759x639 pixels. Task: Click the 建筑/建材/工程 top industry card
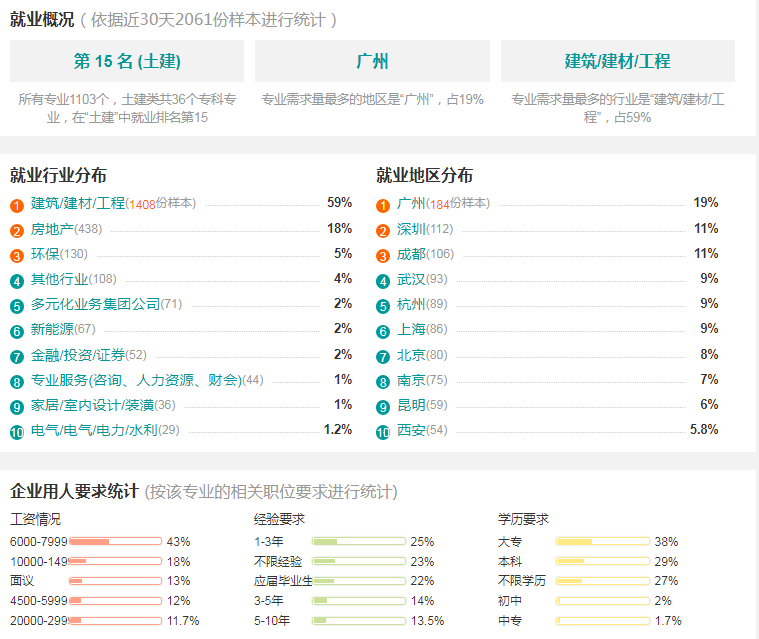pos(618,61)
